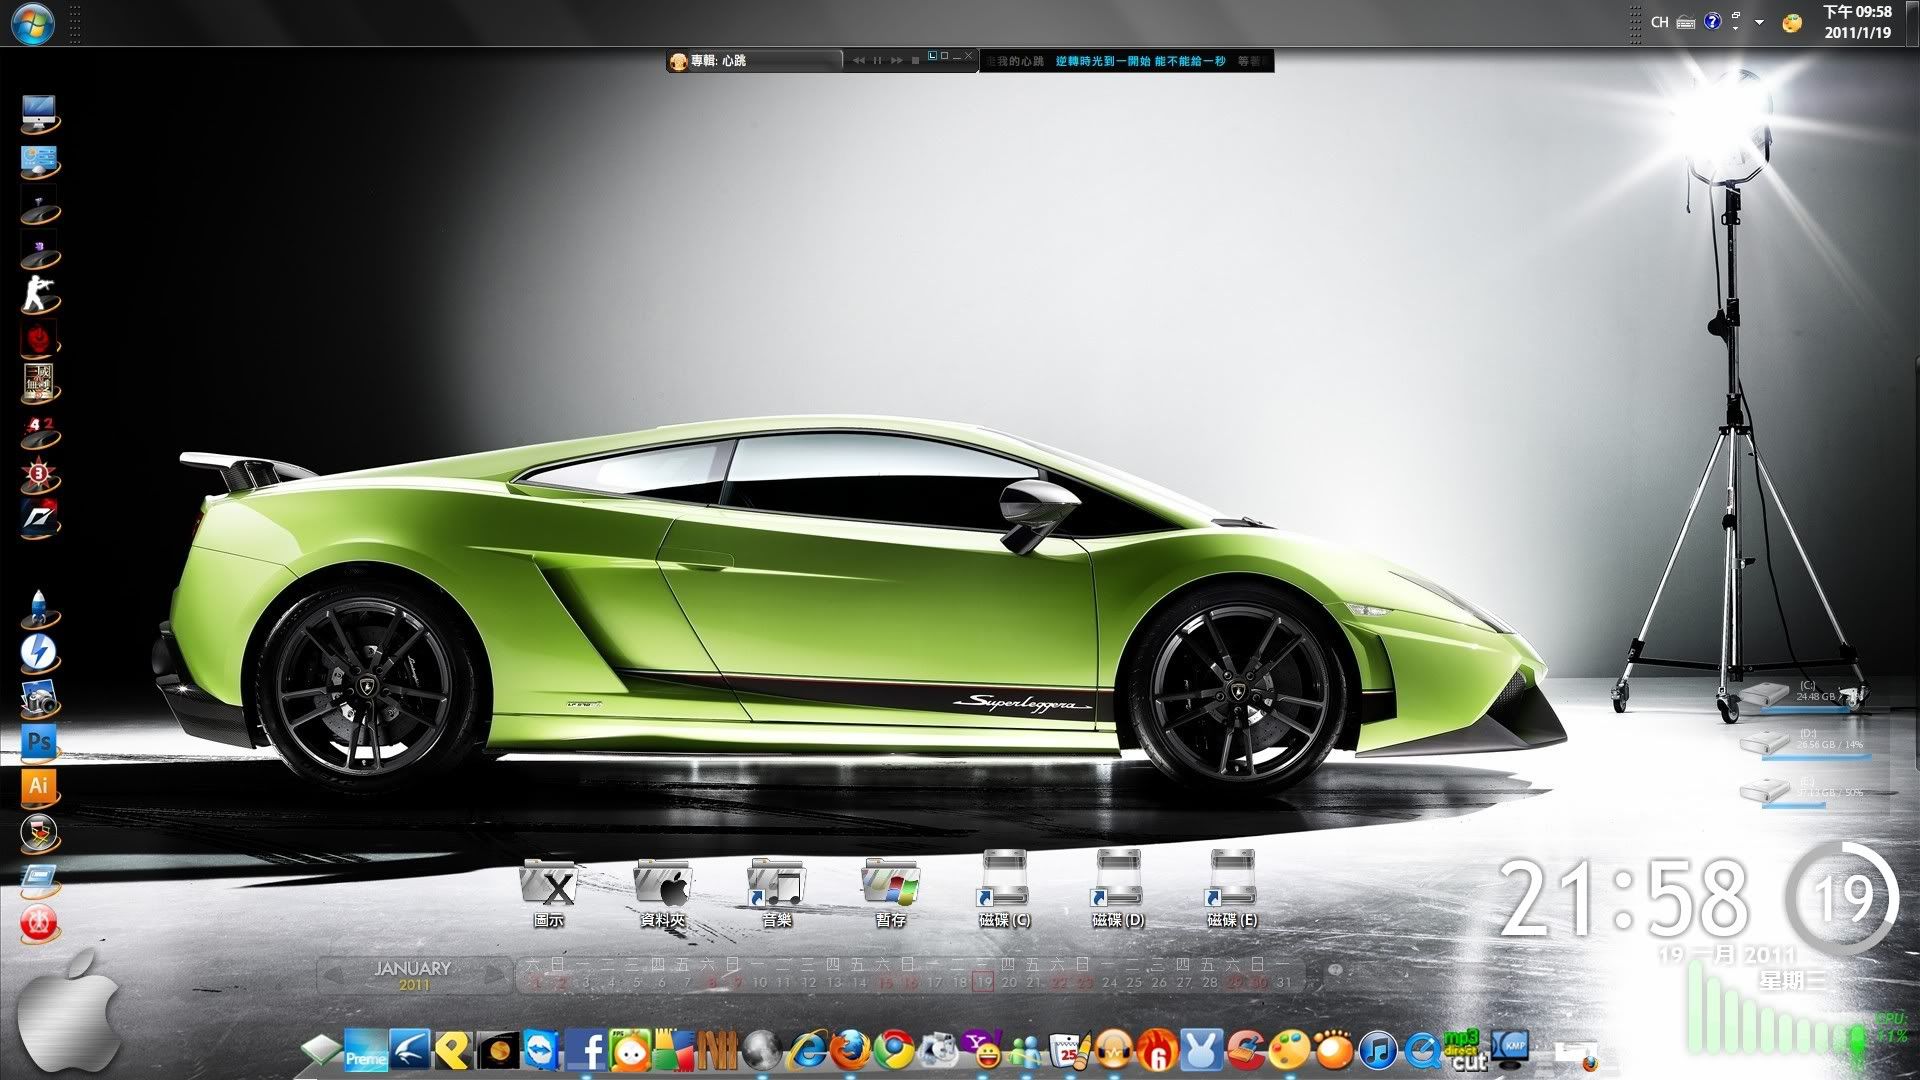Go to next month in calendar widget
The image size is (1920, 1080).
(x=493, y=976)
